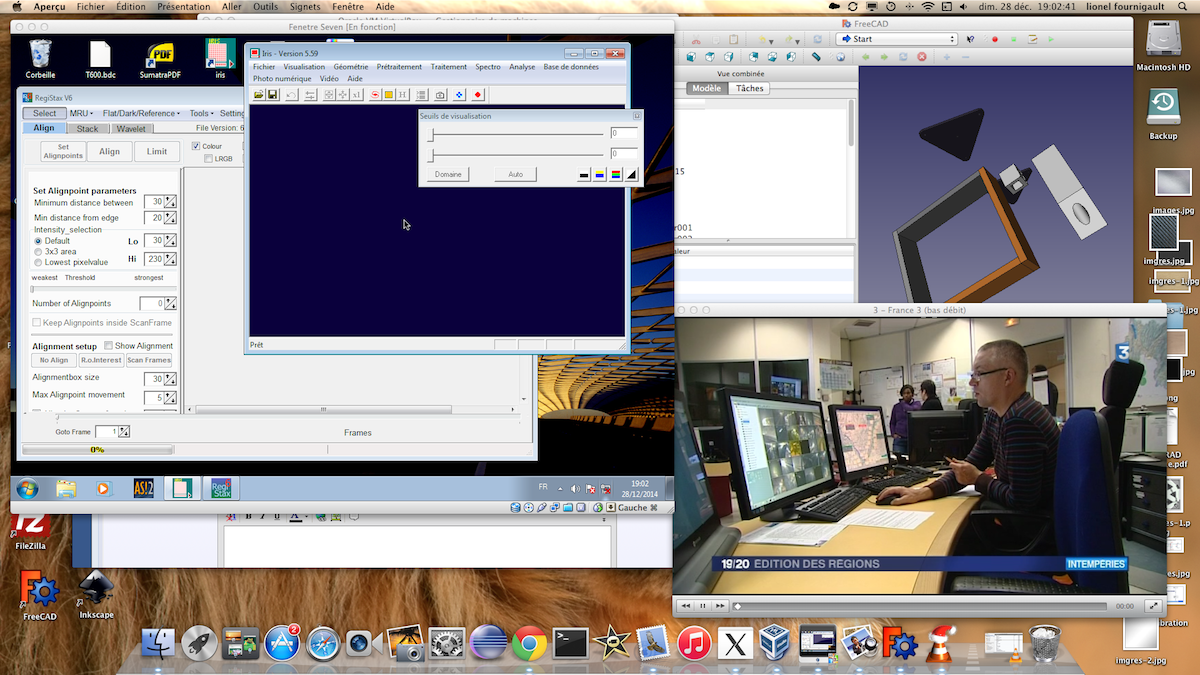The height and width of the screenshot is (675, 1200).
Task: Select the Default intensity selection radio
Action: click(x=38, y=241)
